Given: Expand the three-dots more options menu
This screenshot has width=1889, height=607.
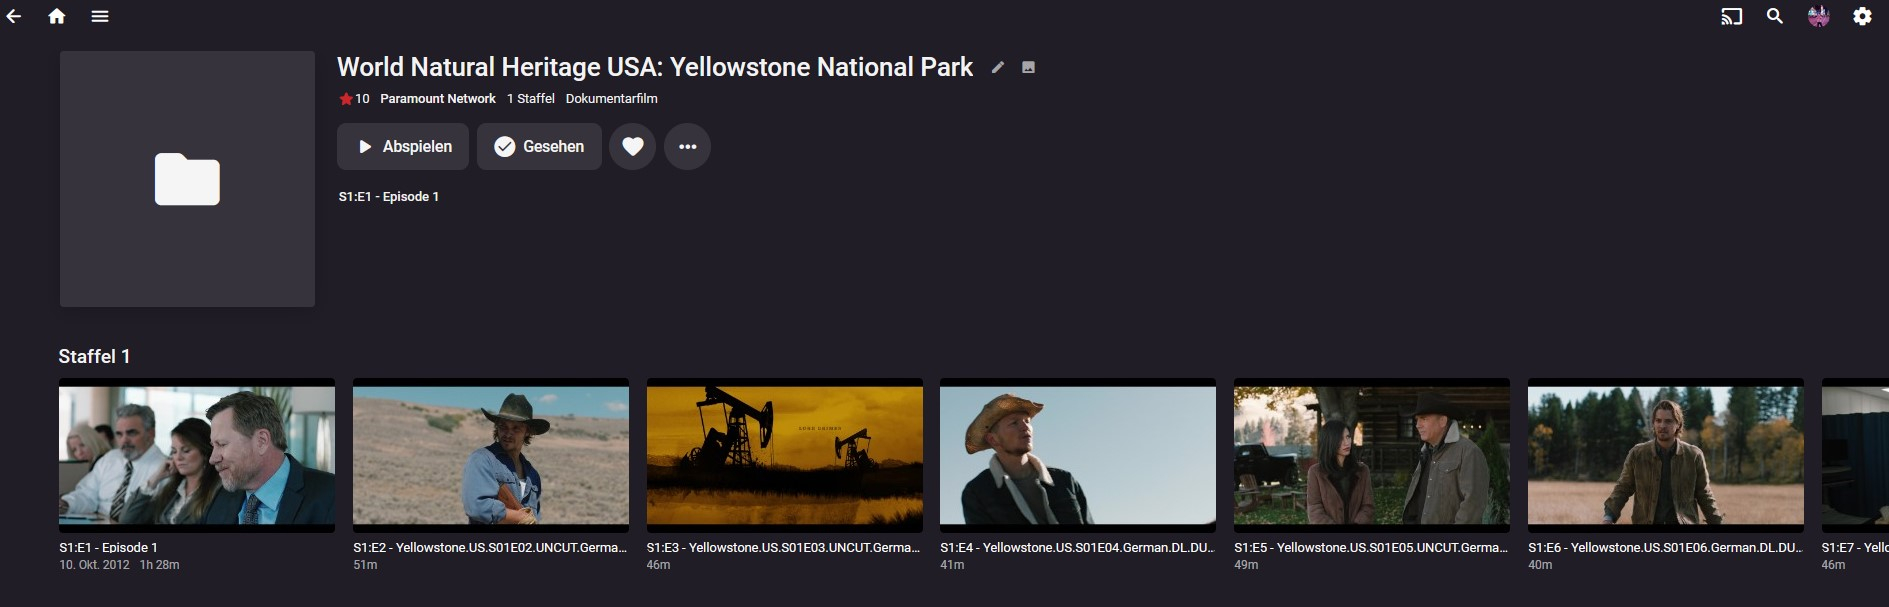Looking at the screenshot, I should coord(687,147).
